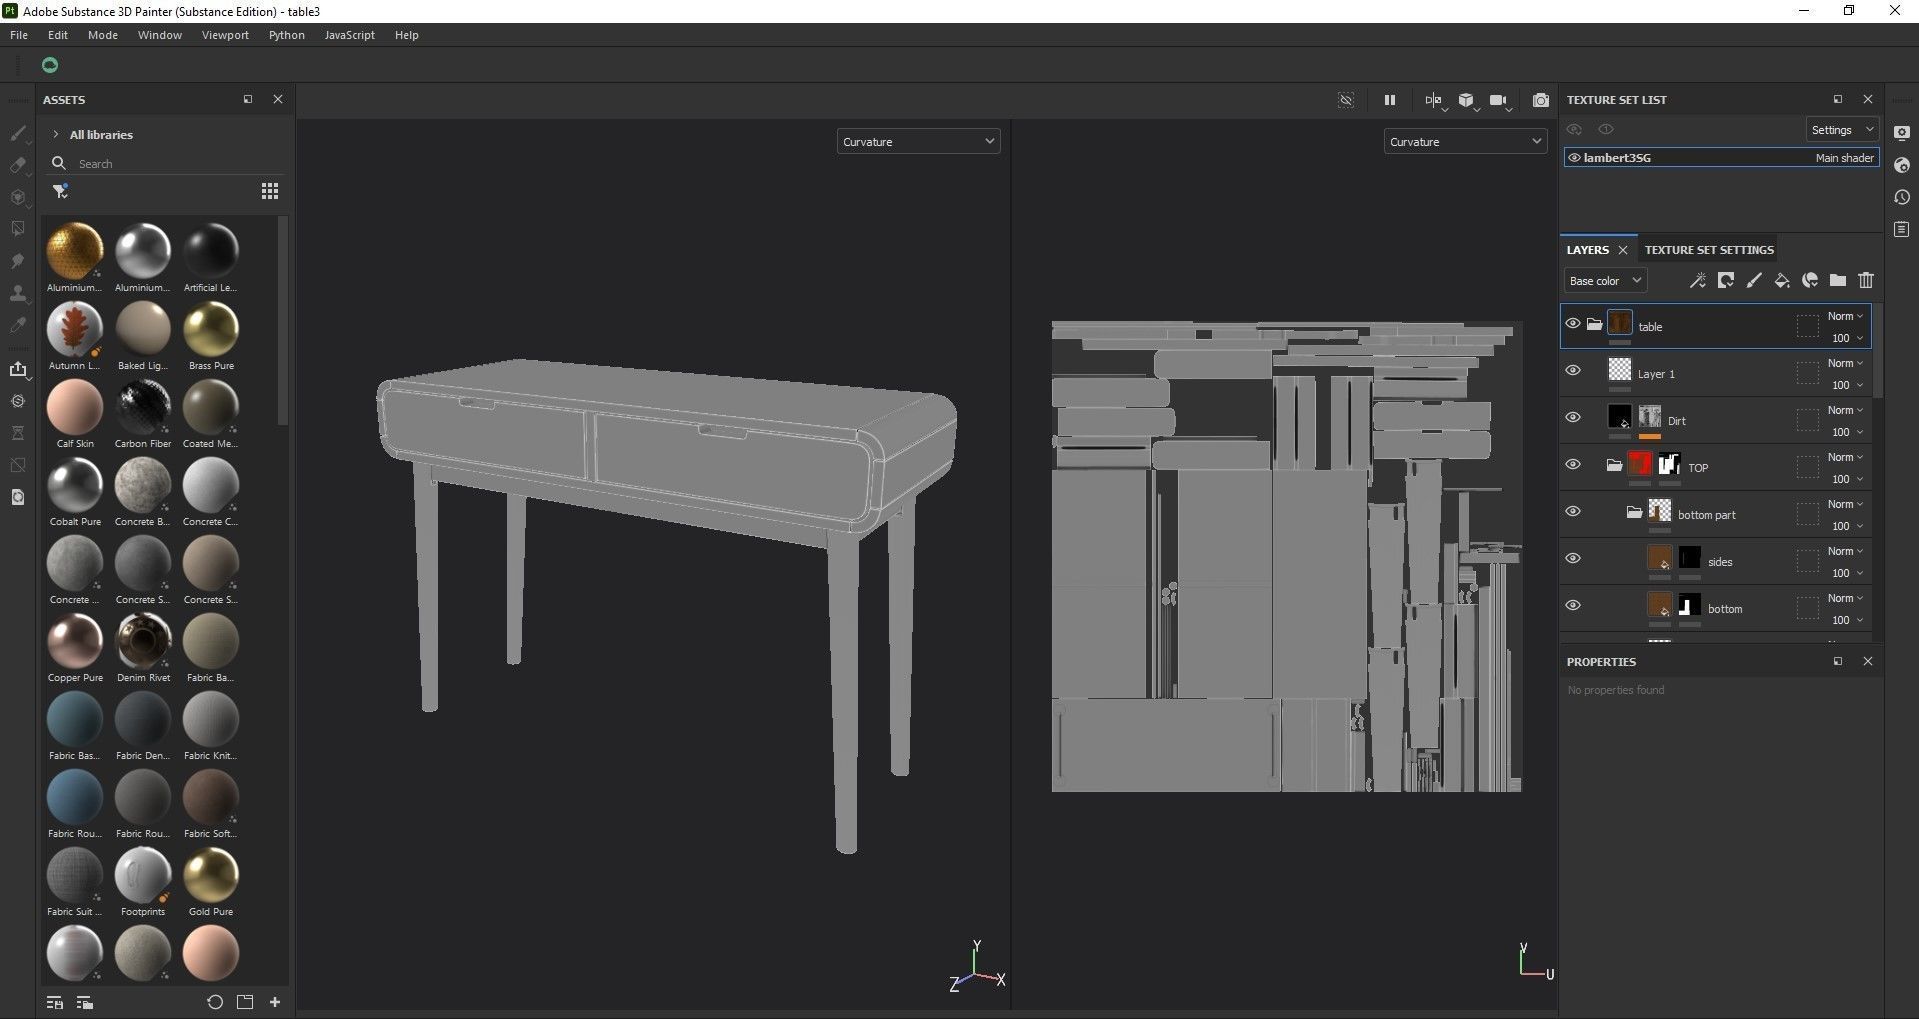
Task: Take a viewport screenshot with camera icon
Action: [1541, 100]
